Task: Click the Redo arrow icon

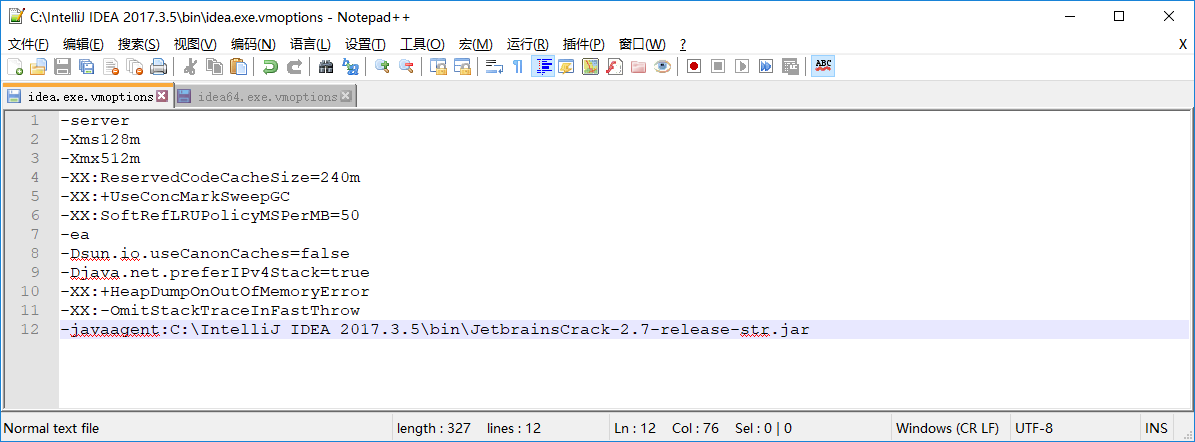Action: (x=294, y=67)
